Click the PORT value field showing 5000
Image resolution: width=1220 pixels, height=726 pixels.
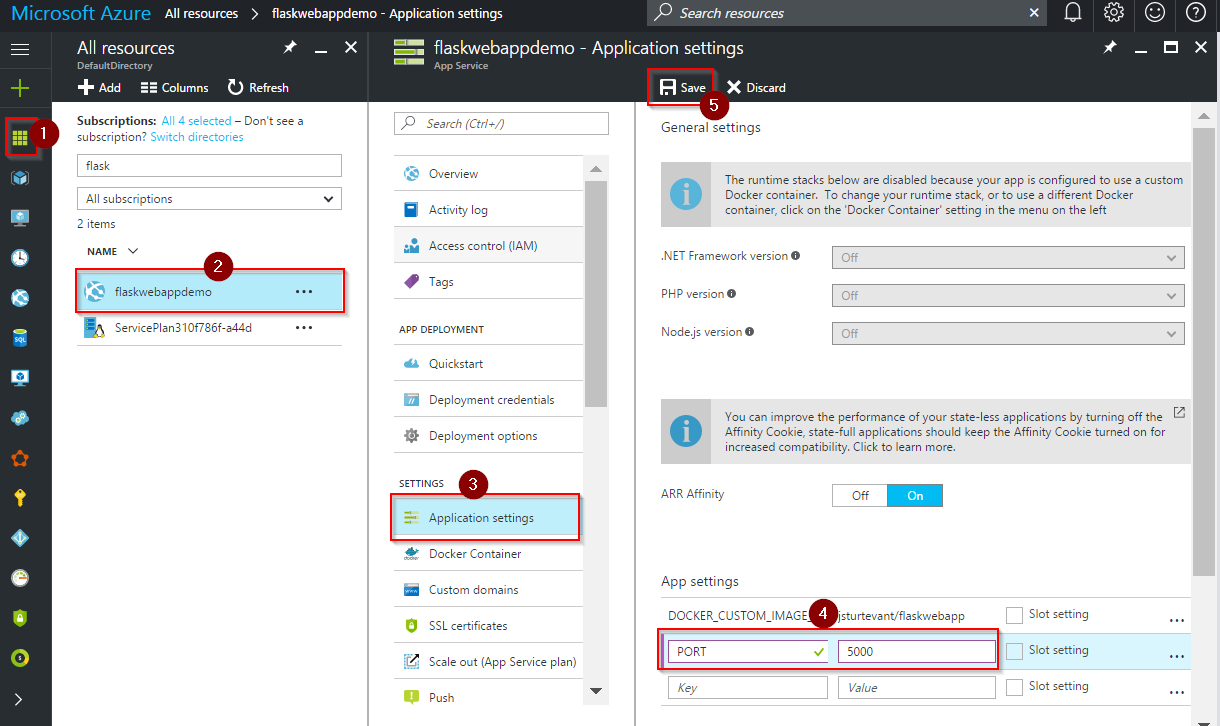916,651
